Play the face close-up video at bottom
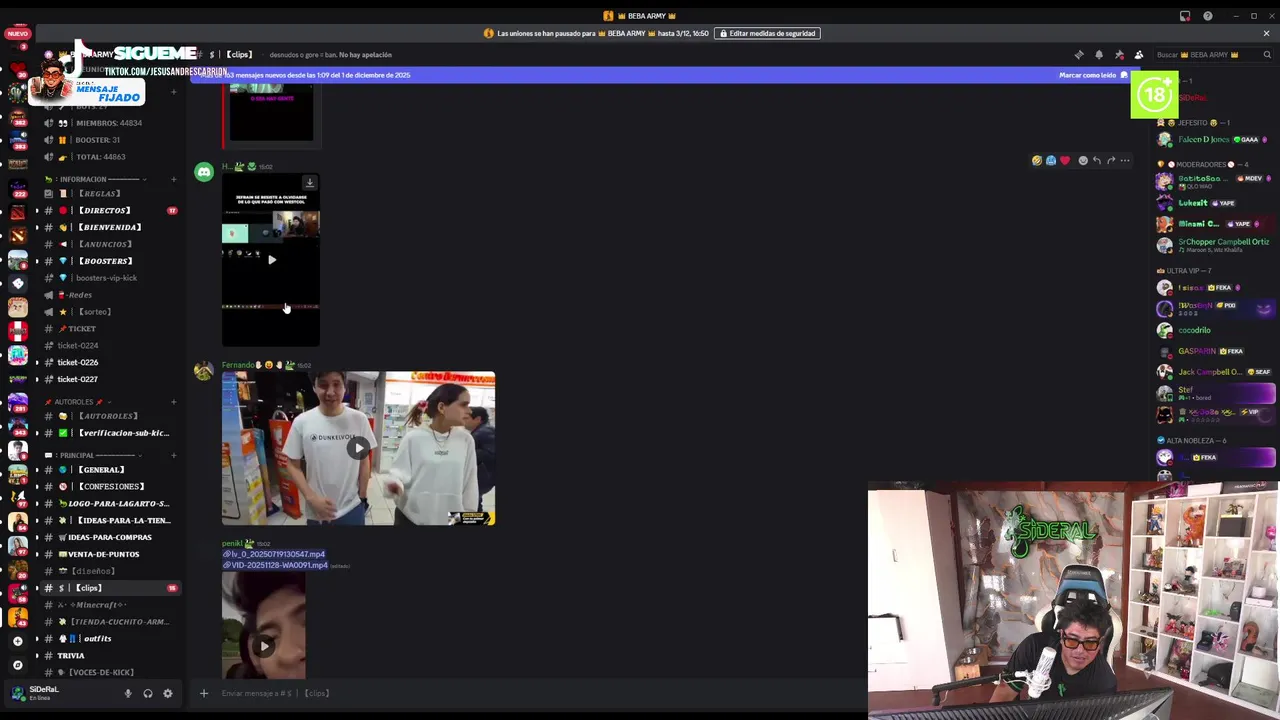1280x720 pixels. pyautogui.click(x=264, y=646)
